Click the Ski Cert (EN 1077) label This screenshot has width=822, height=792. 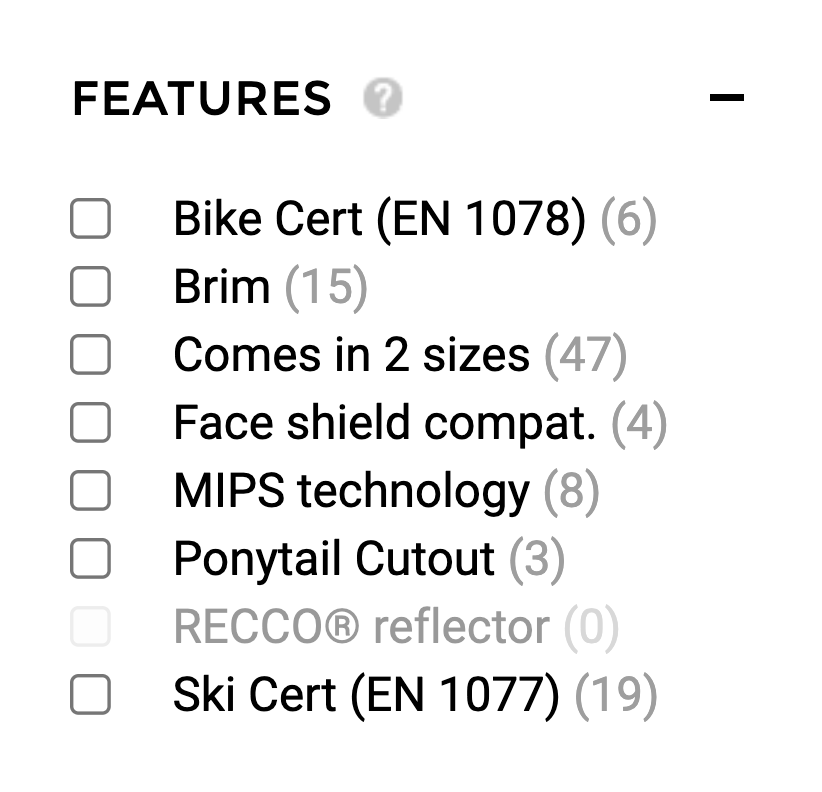point(366,696)
